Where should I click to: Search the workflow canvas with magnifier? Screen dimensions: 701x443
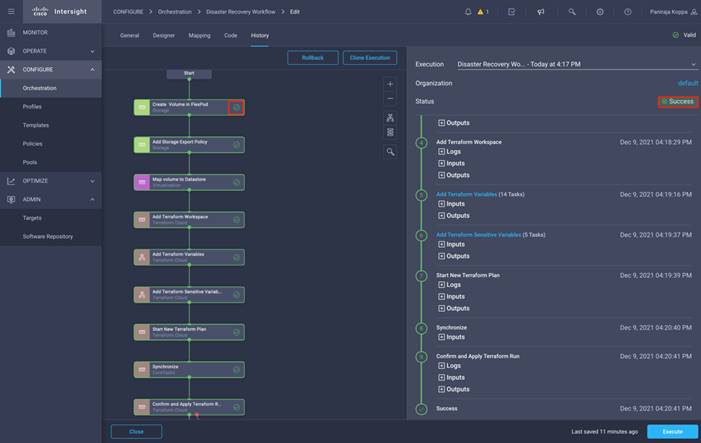click(390, 152)
